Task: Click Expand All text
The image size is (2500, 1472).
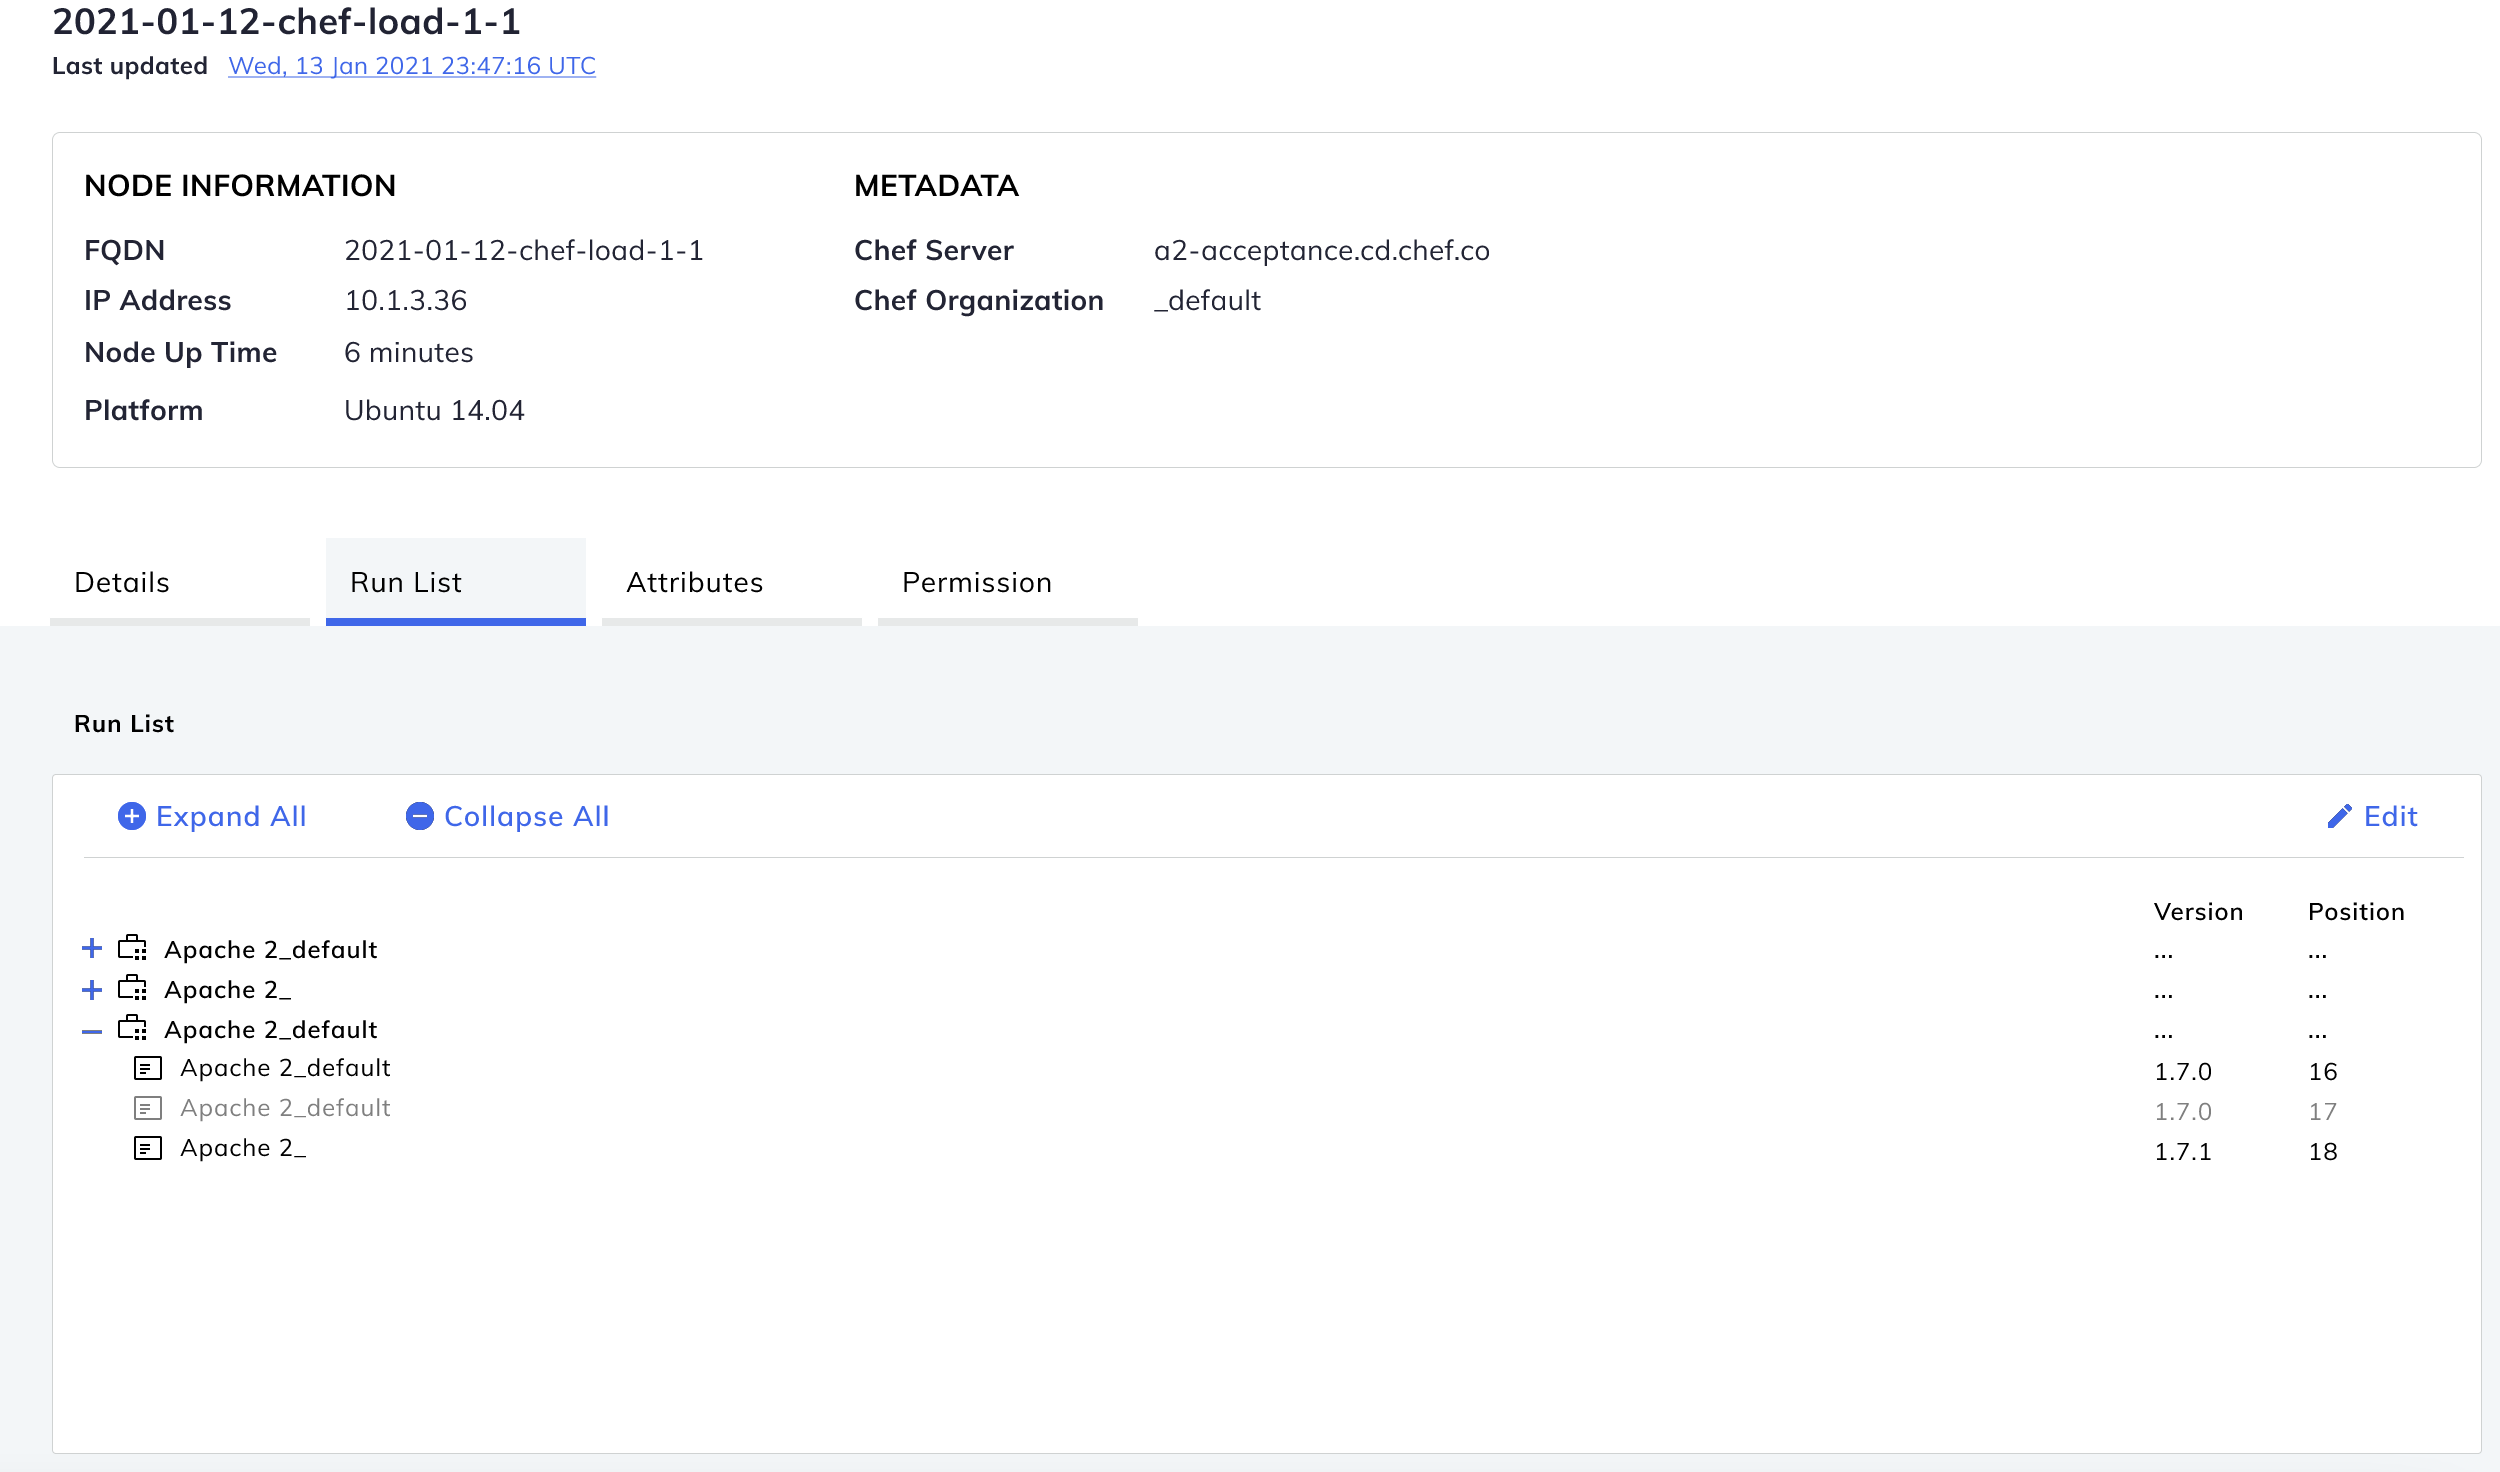Action: [231, 817]
